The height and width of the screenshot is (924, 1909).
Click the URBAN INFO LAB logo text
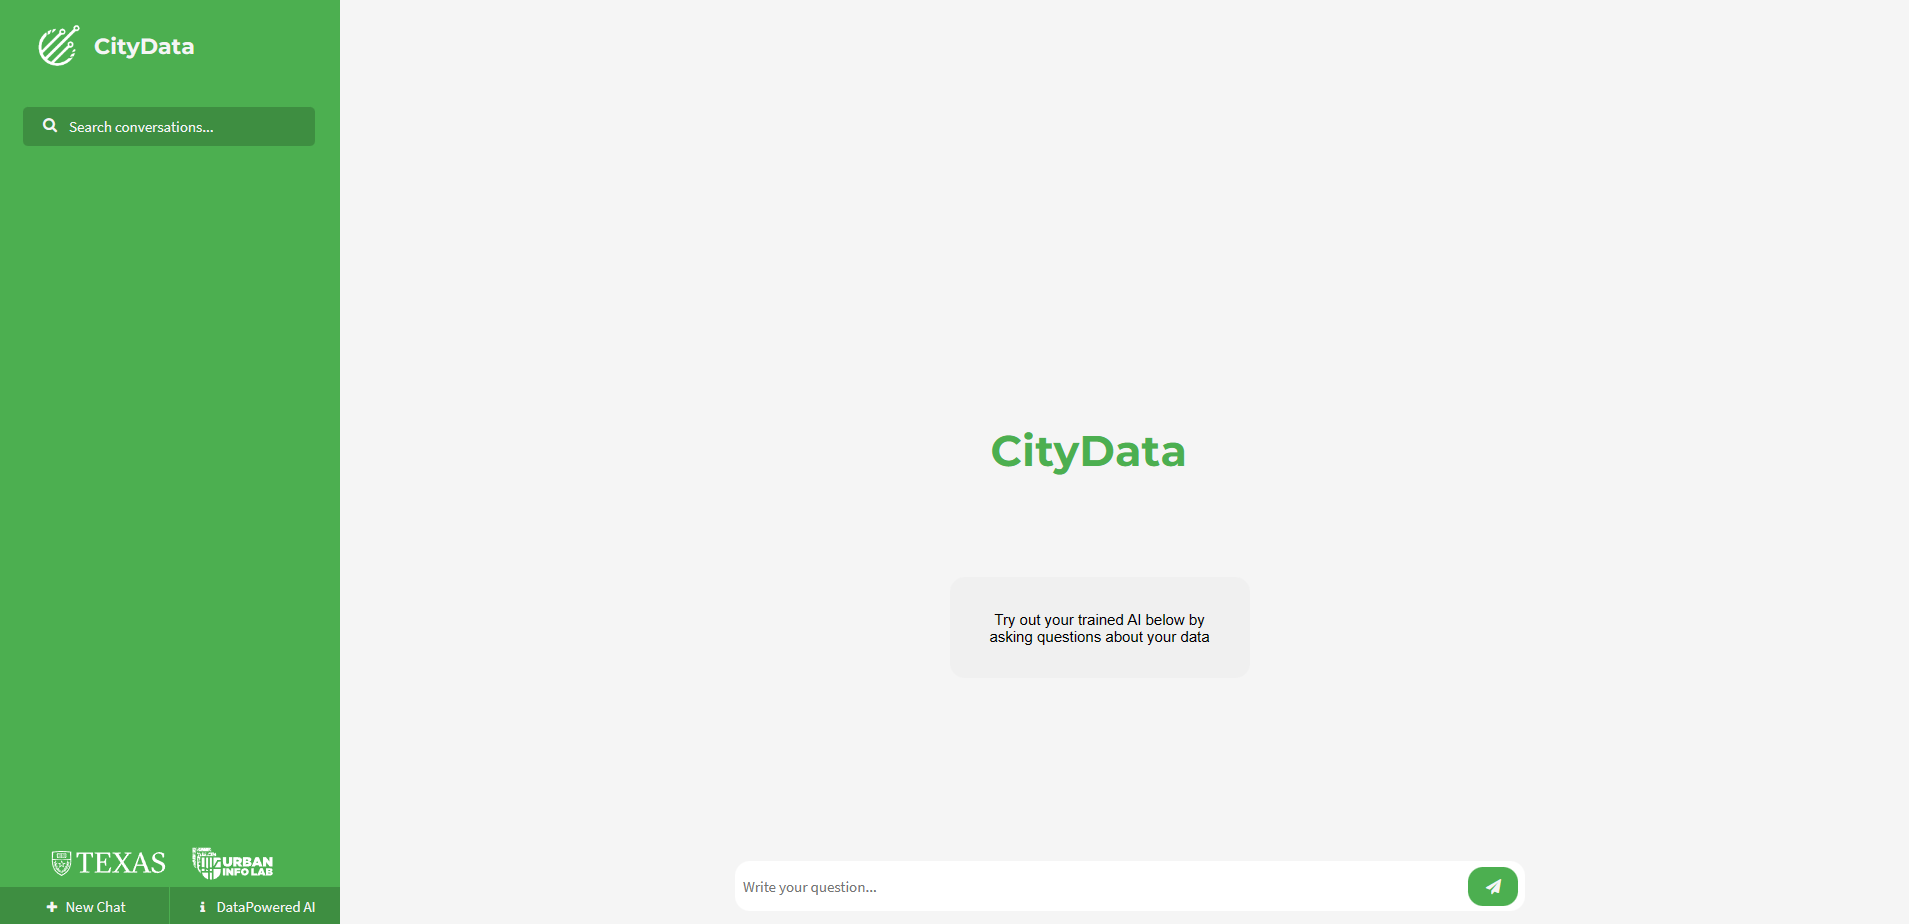pos(247,865)
